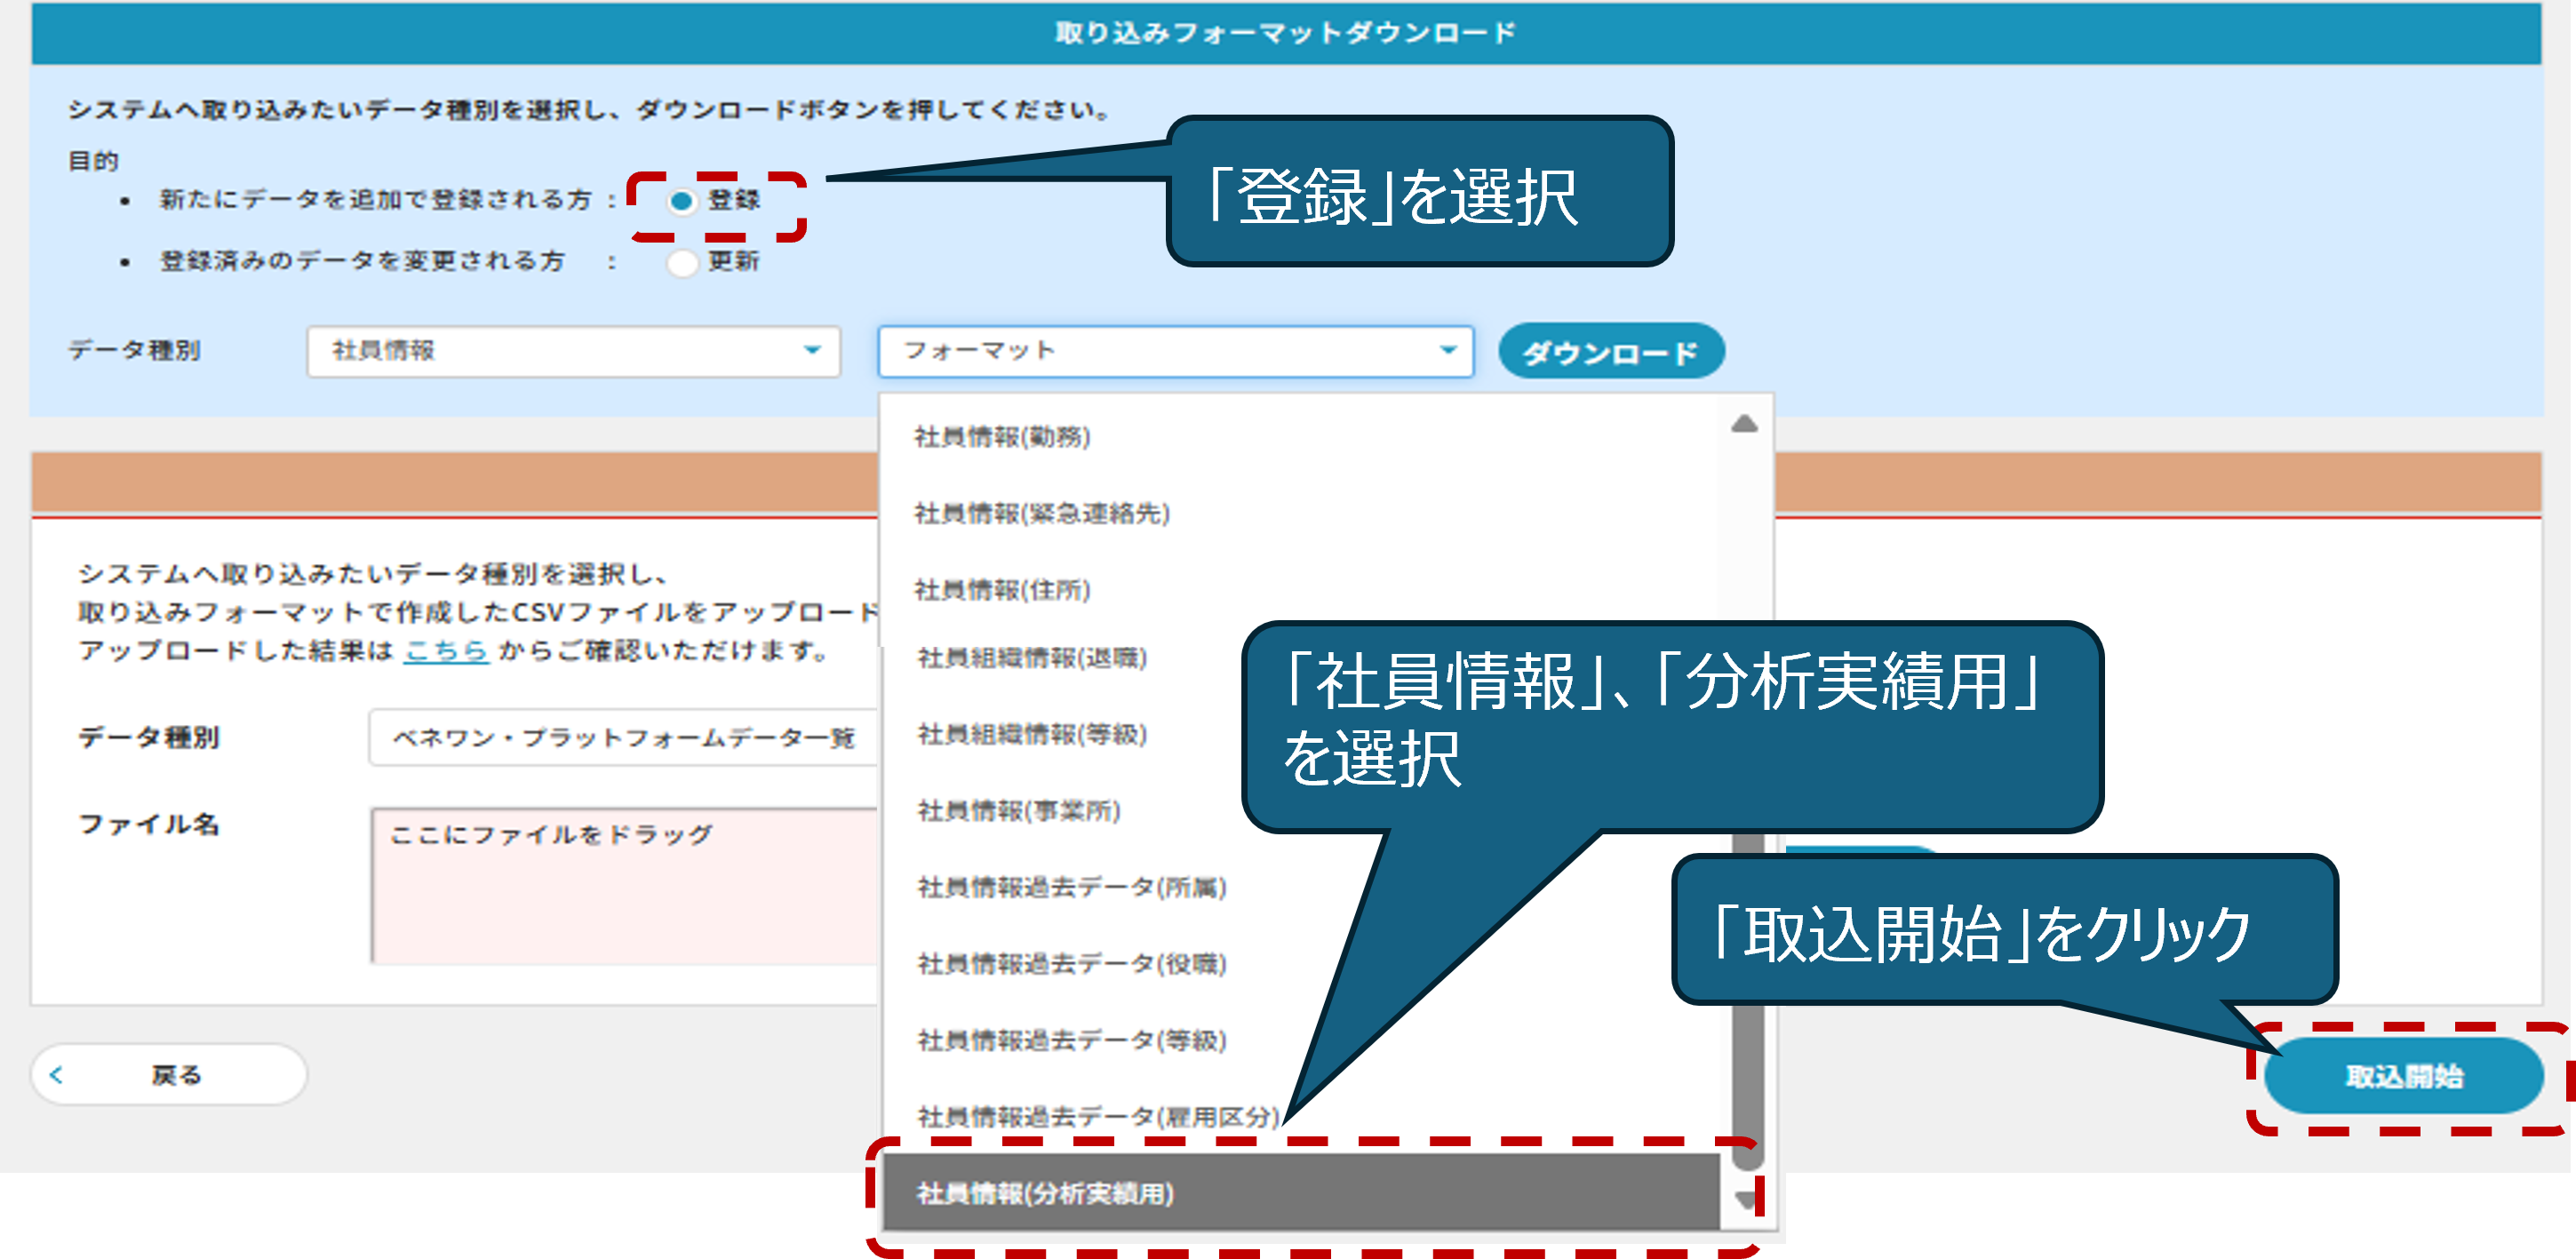The height and width of the screenshot is (1259, 2576).
Task: Select the 更新 radio button
Action: pos(682,263)
